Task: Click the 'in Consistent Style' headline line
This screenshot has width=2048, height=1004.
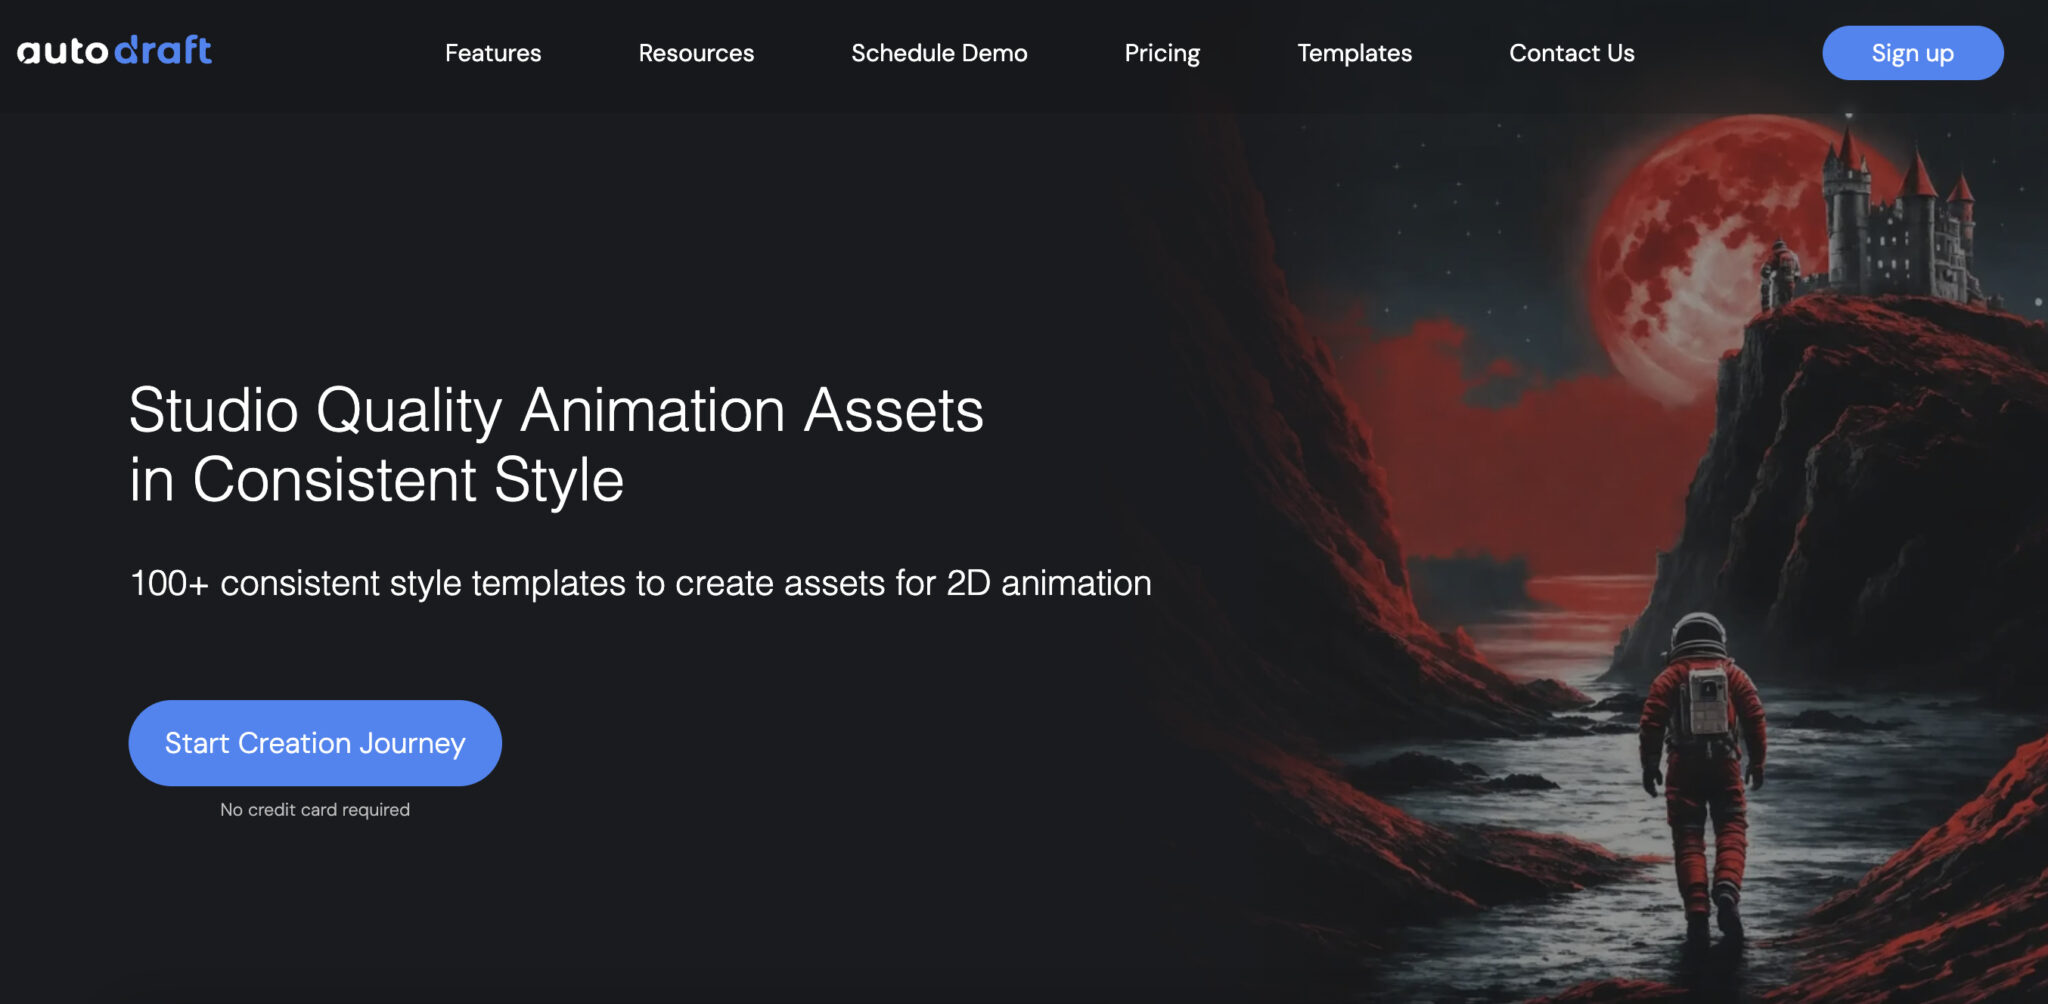Action: pos(376,480)
